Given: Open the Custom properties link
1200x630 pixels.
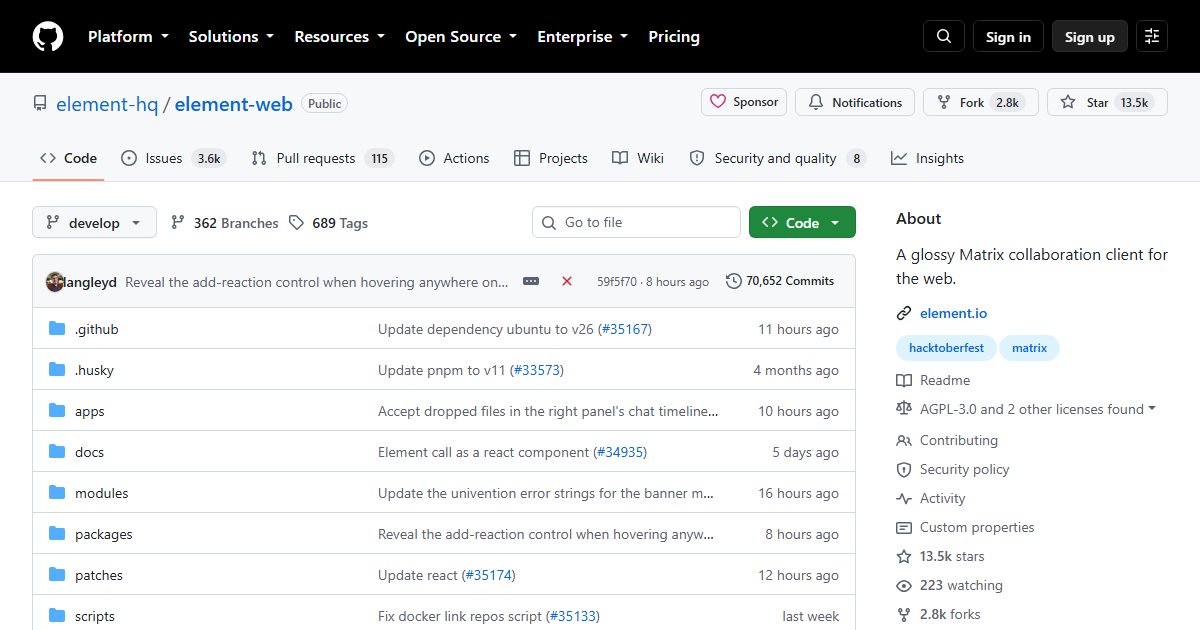Looking at the screenshot, I should click(977, 527).
